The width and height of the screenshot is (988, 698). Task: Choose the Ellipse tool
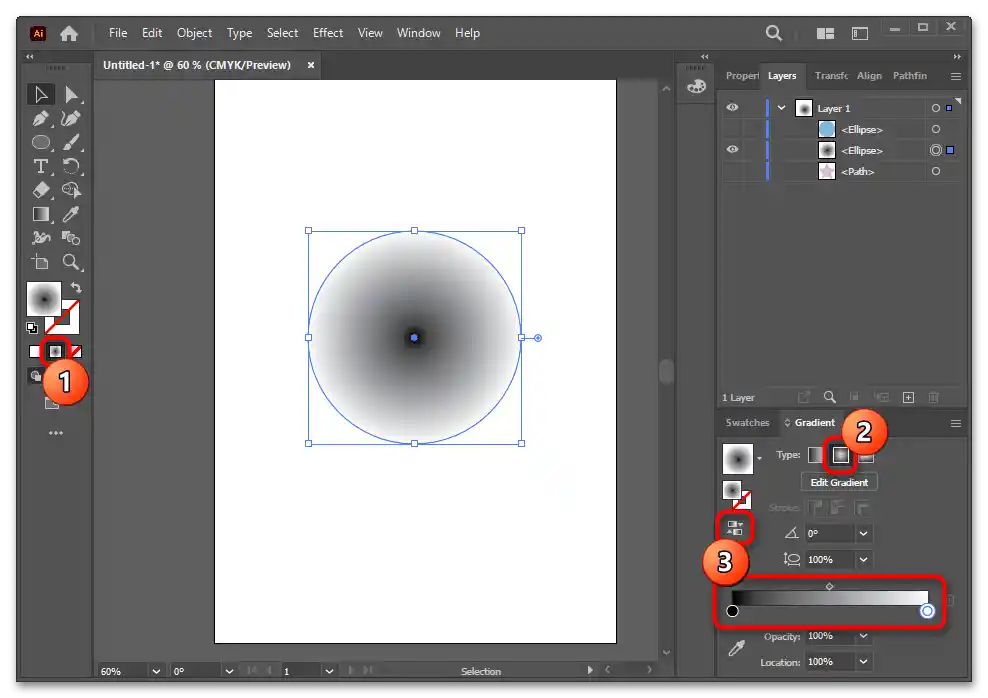click(41, 143)
